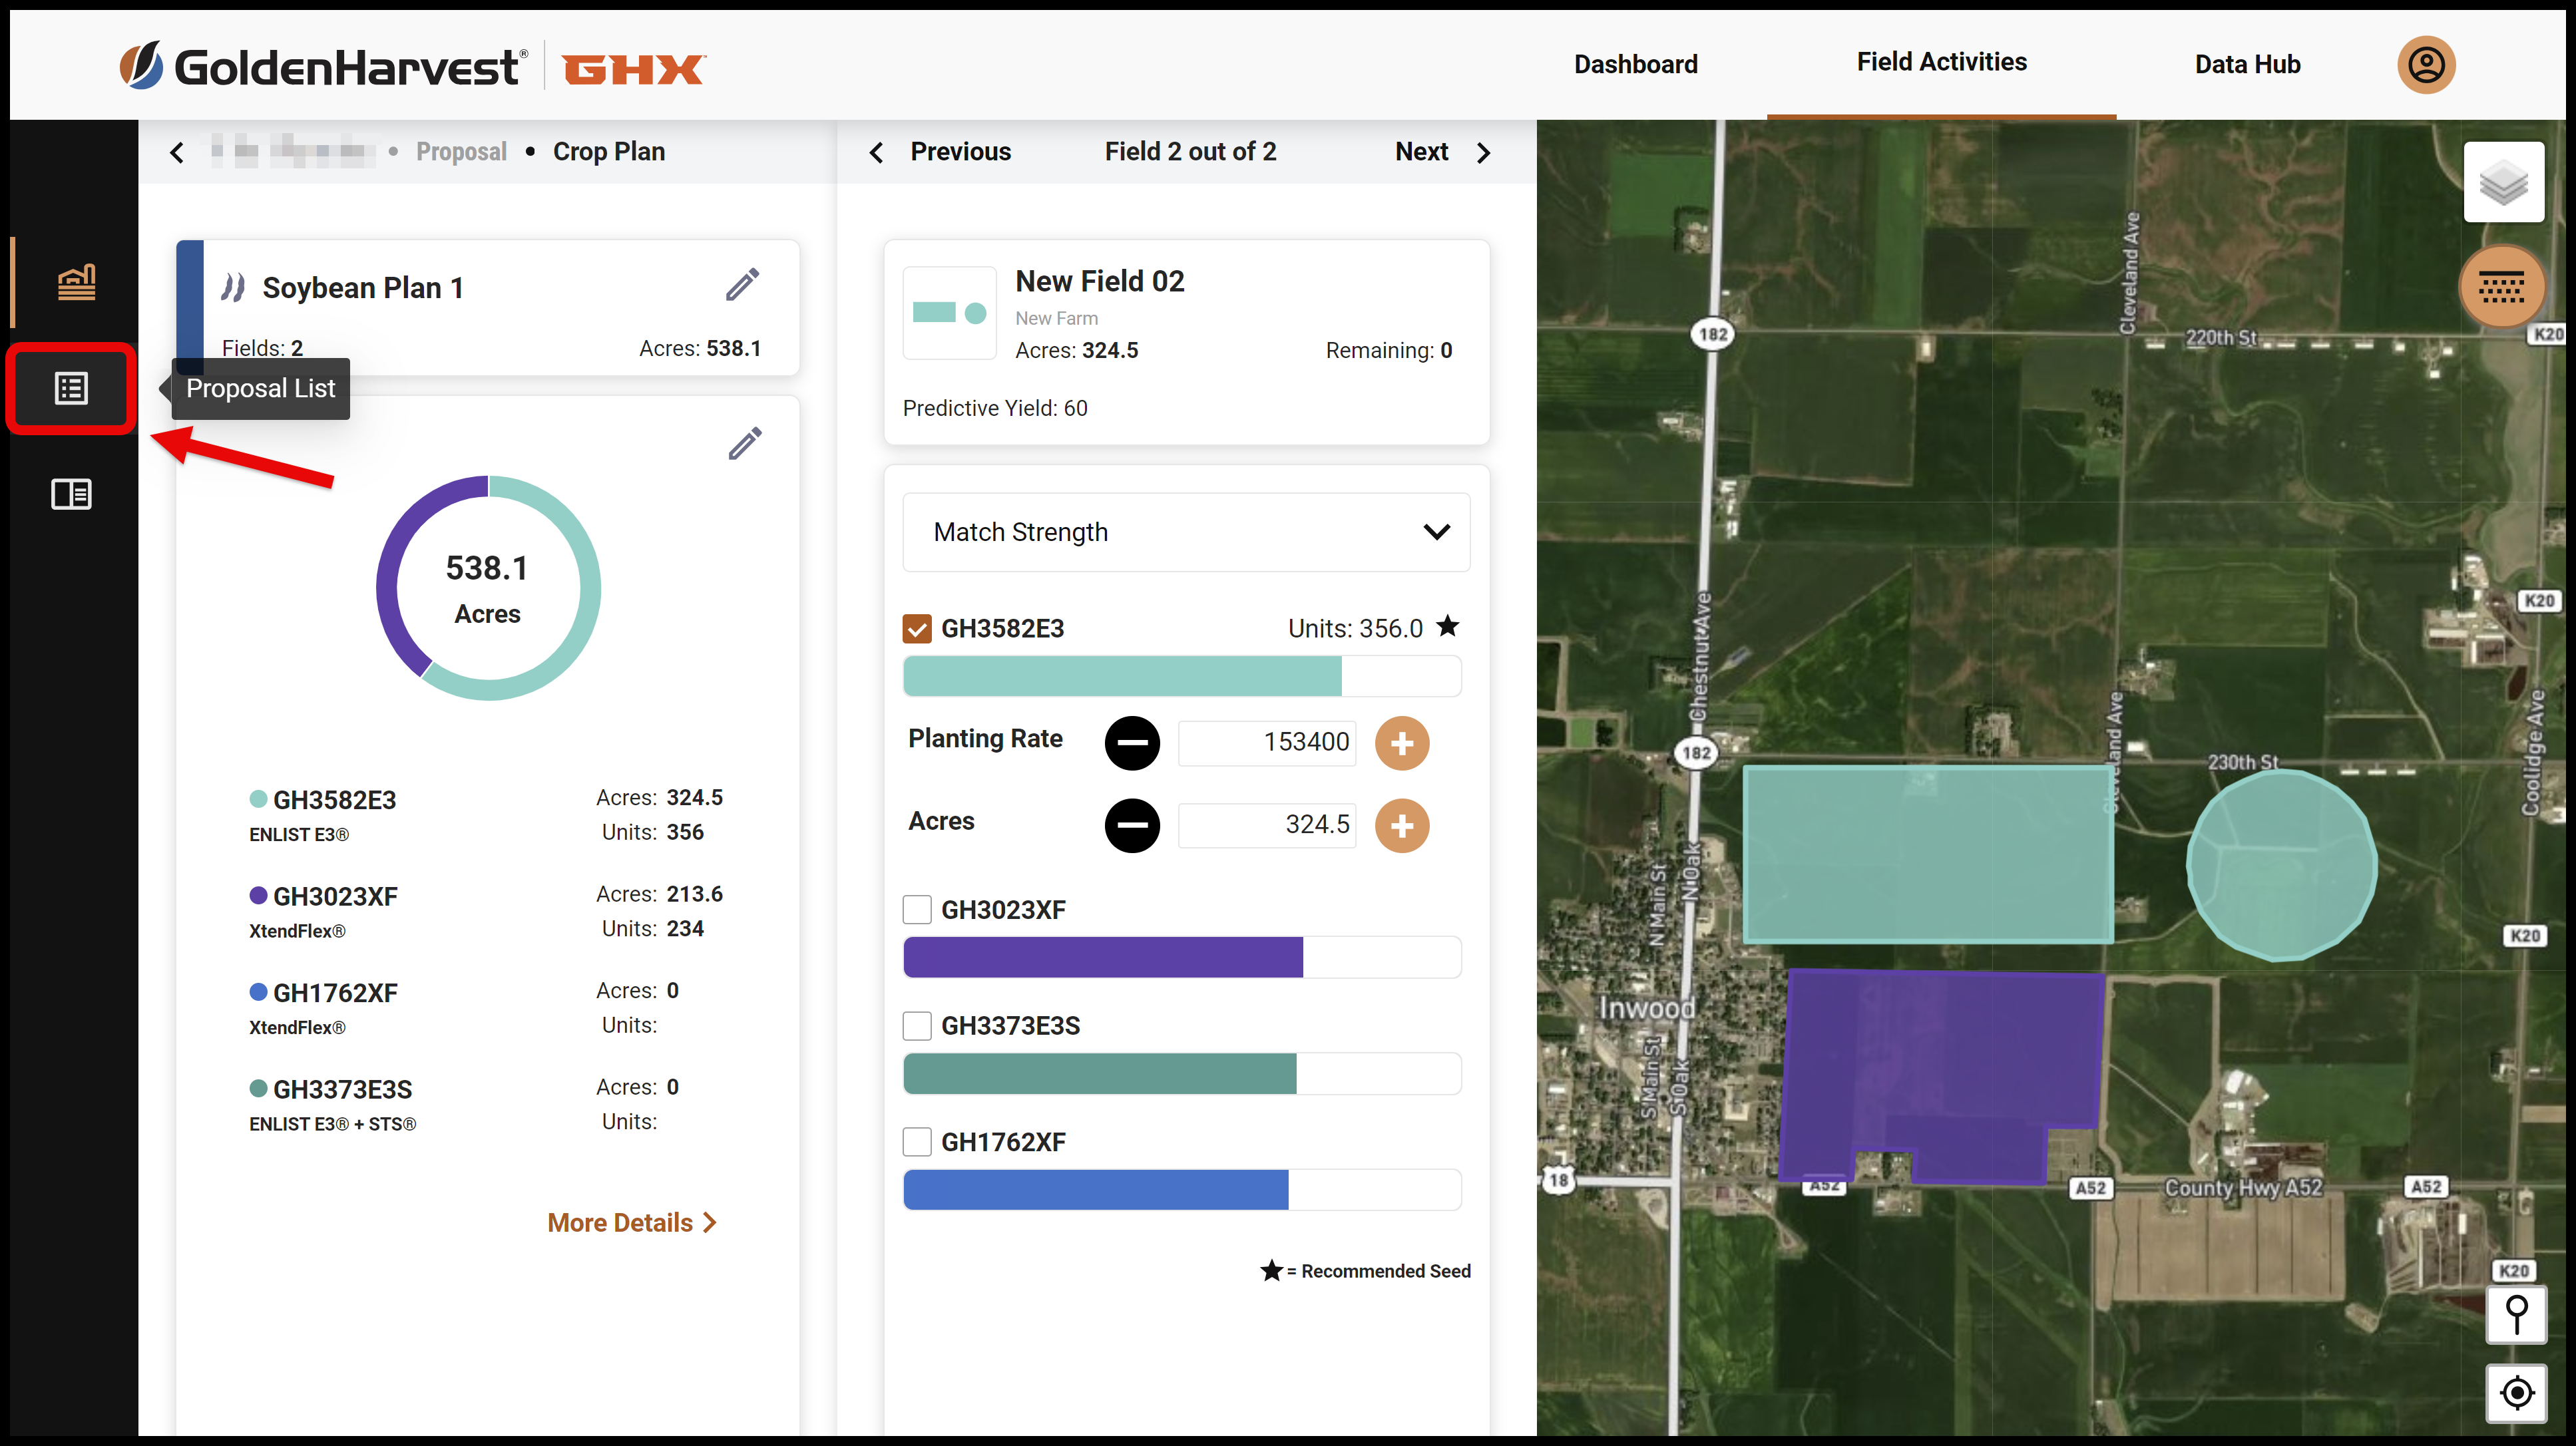
Task: Click the New Farm label
Action: click(1057, 318)
